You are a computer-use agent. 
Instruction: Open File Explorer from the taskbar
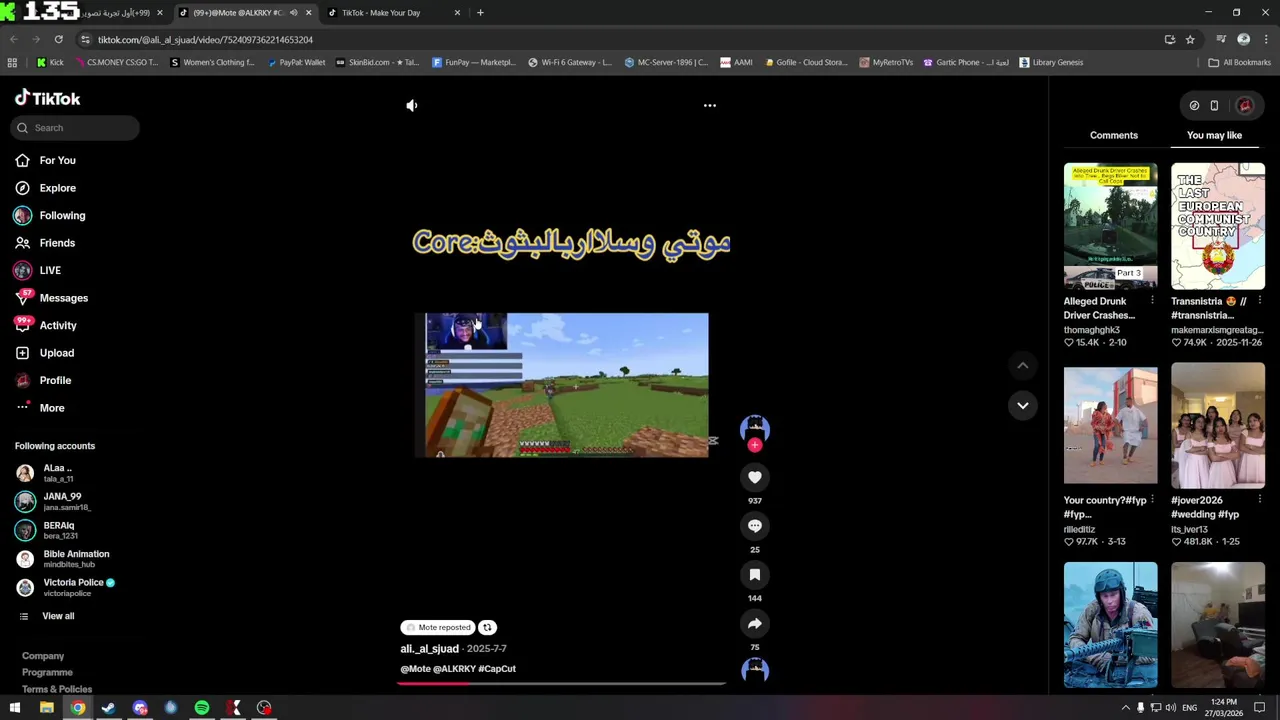(46, 708)
